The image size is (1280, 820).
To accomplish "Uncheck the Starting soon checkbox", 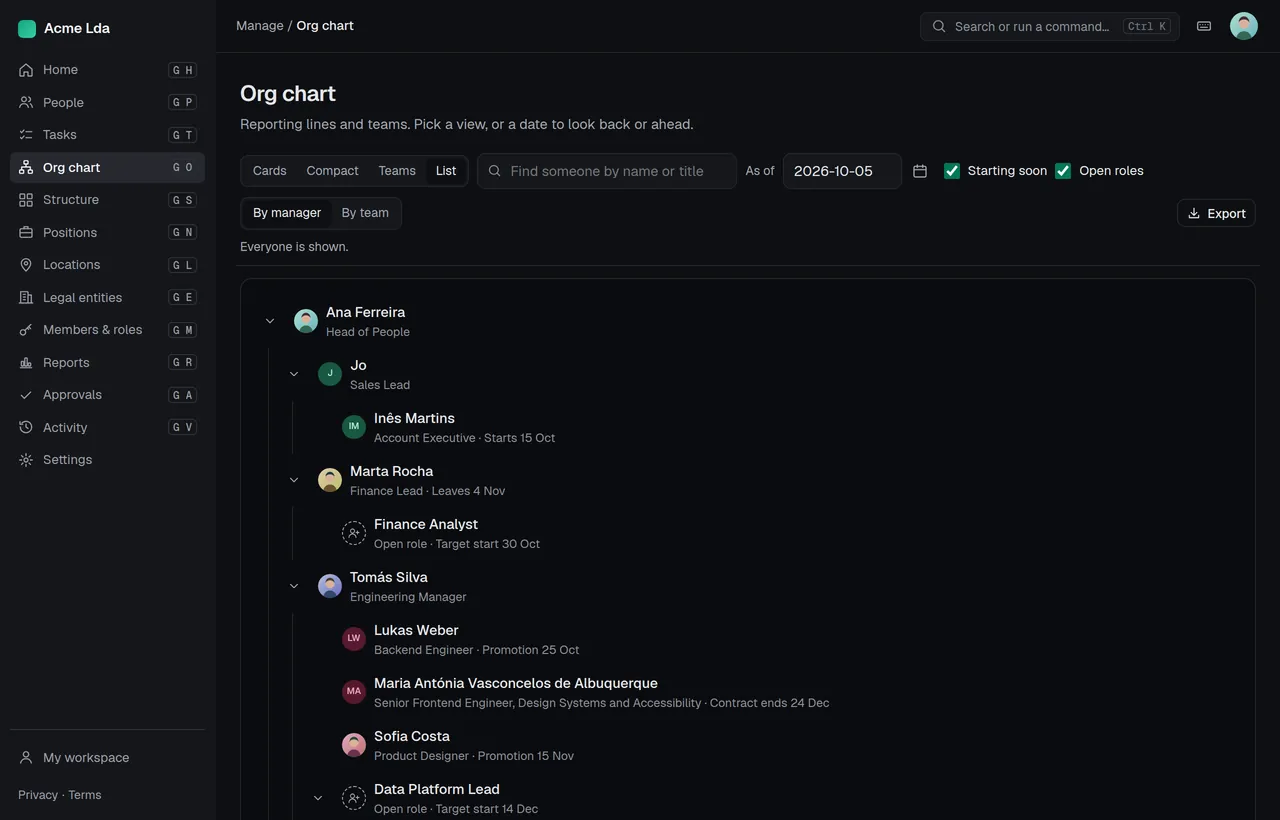I will [952, 171].
